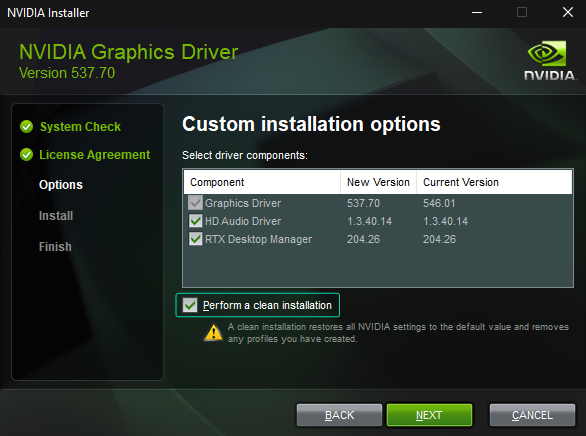The image size is (586, 436).
Task: Click the License Agreement green checkmark icon
Action: pyautogui.click(x=27, y=154)
